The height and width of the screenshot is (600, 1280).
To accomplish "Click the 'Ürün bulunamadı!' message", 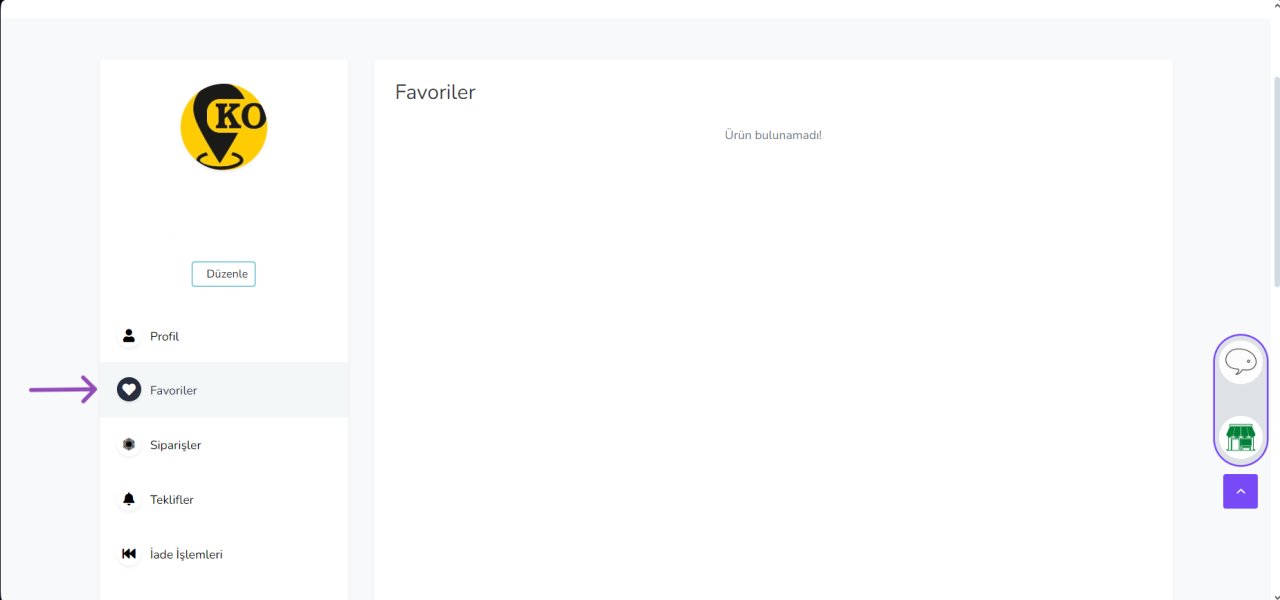I will click(x=773, y=135).
